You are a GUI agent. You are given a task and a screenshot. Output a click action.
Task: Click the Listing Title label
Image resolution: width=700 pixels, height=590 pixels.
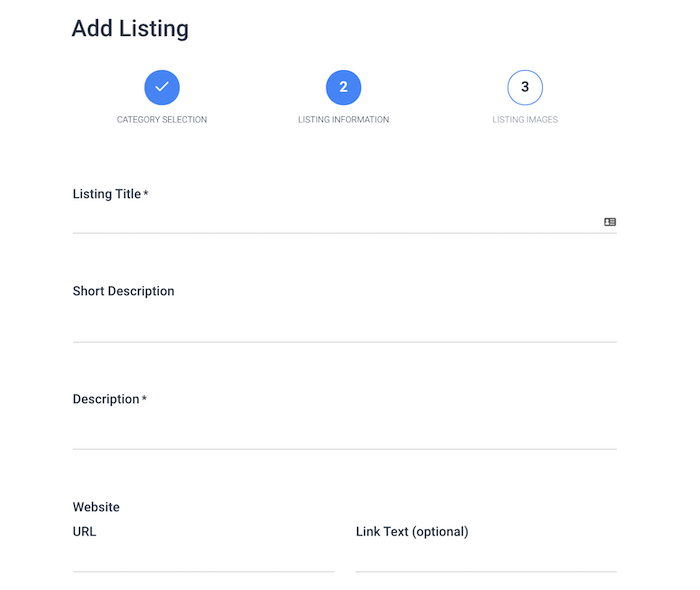click(x=107, y=194)
